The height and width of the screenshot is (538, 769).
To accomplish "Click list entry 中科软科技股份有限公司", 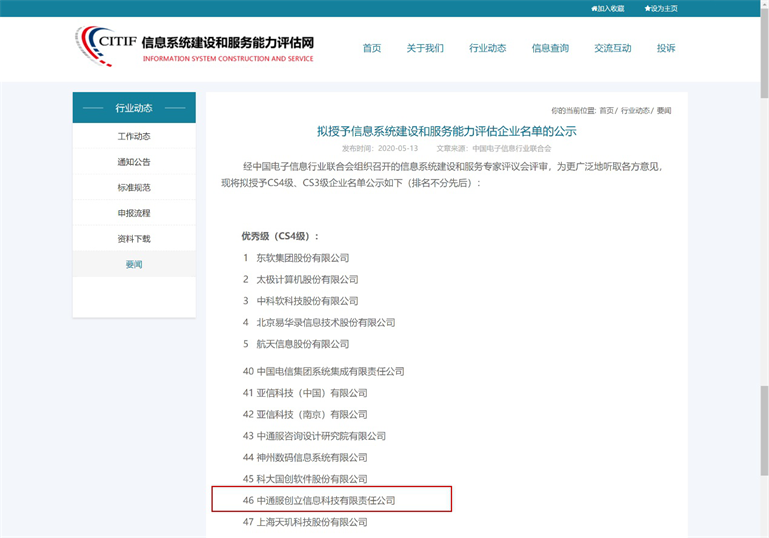I will (307, 301).
